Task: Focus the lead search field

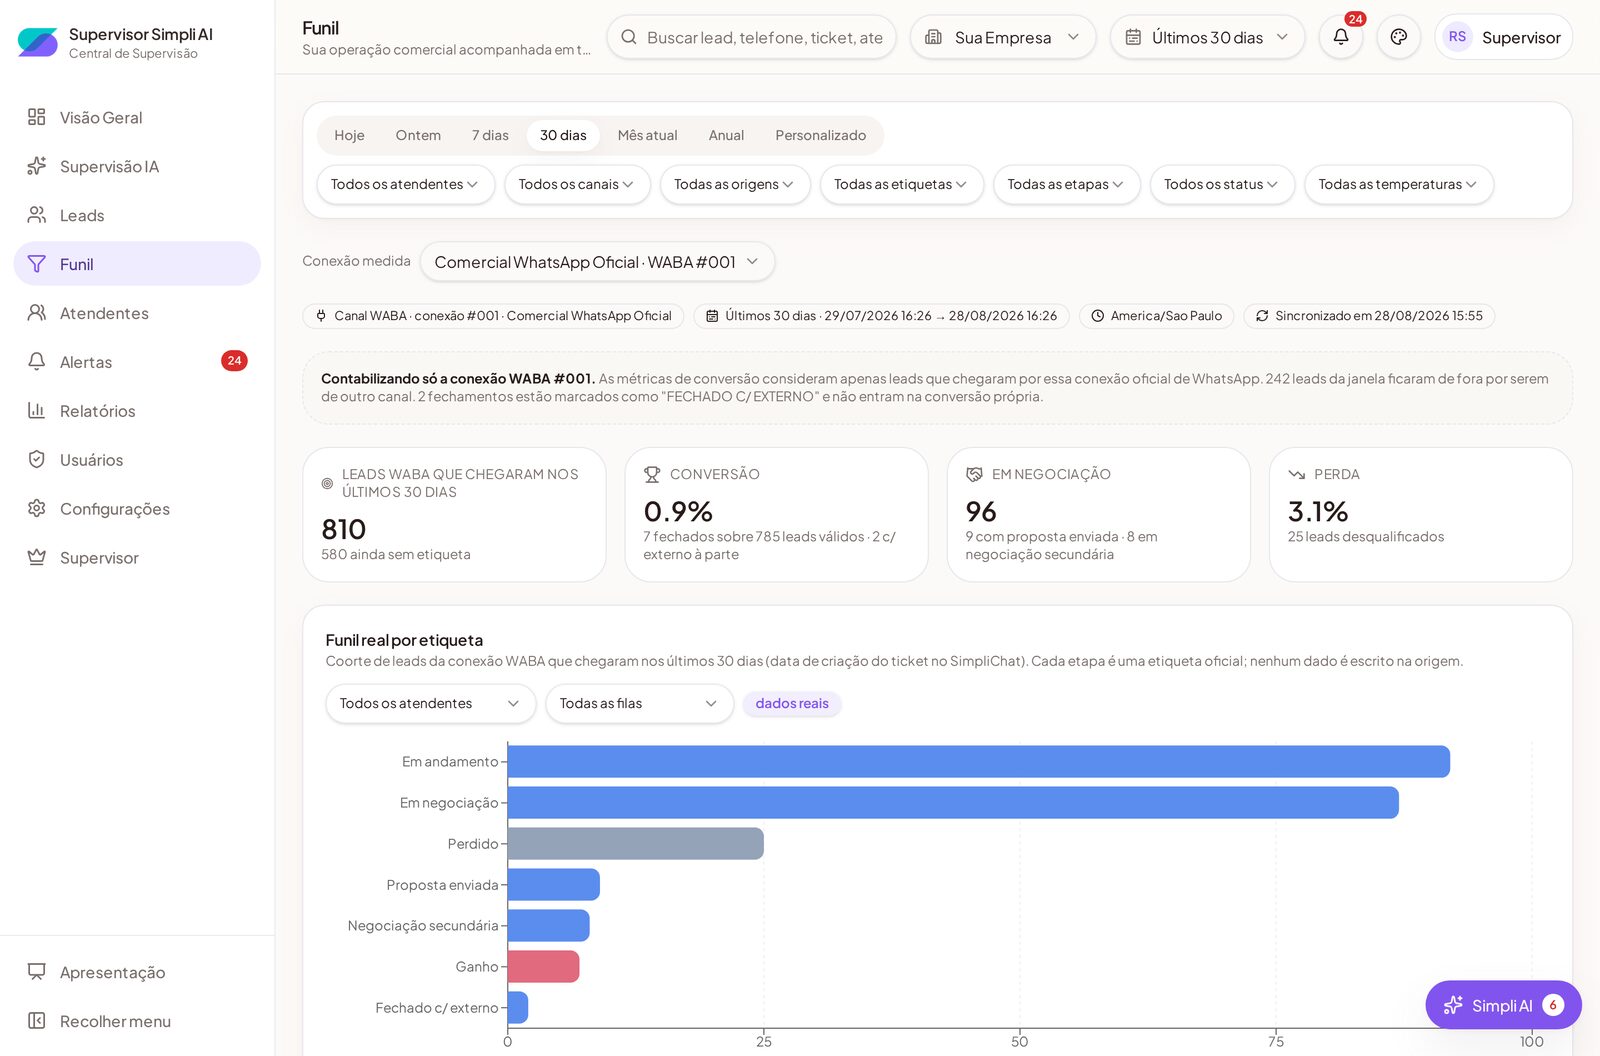Action: pos(751,37)
